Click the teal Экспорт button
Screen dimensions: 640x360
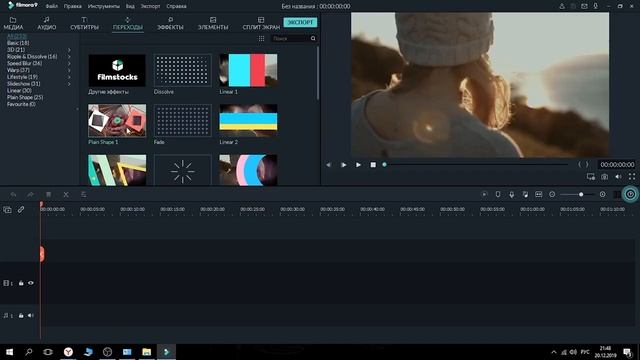tap(300, 22)
